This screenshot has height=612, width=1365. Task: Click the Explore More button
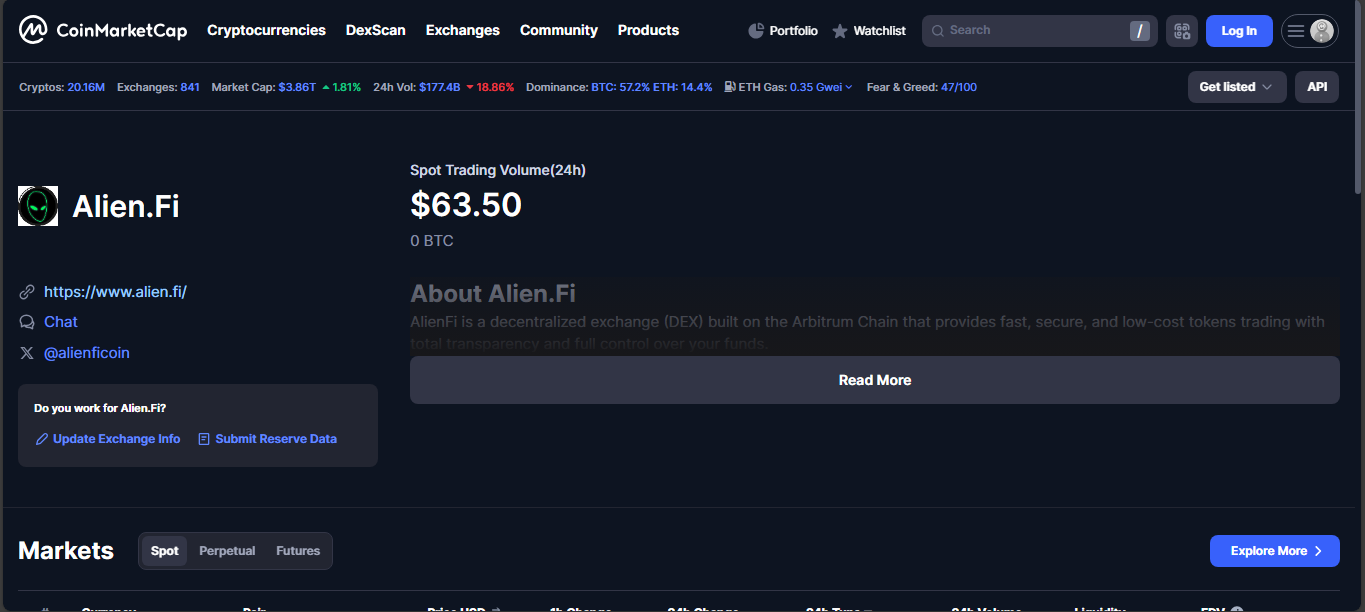click(1274, 551)
